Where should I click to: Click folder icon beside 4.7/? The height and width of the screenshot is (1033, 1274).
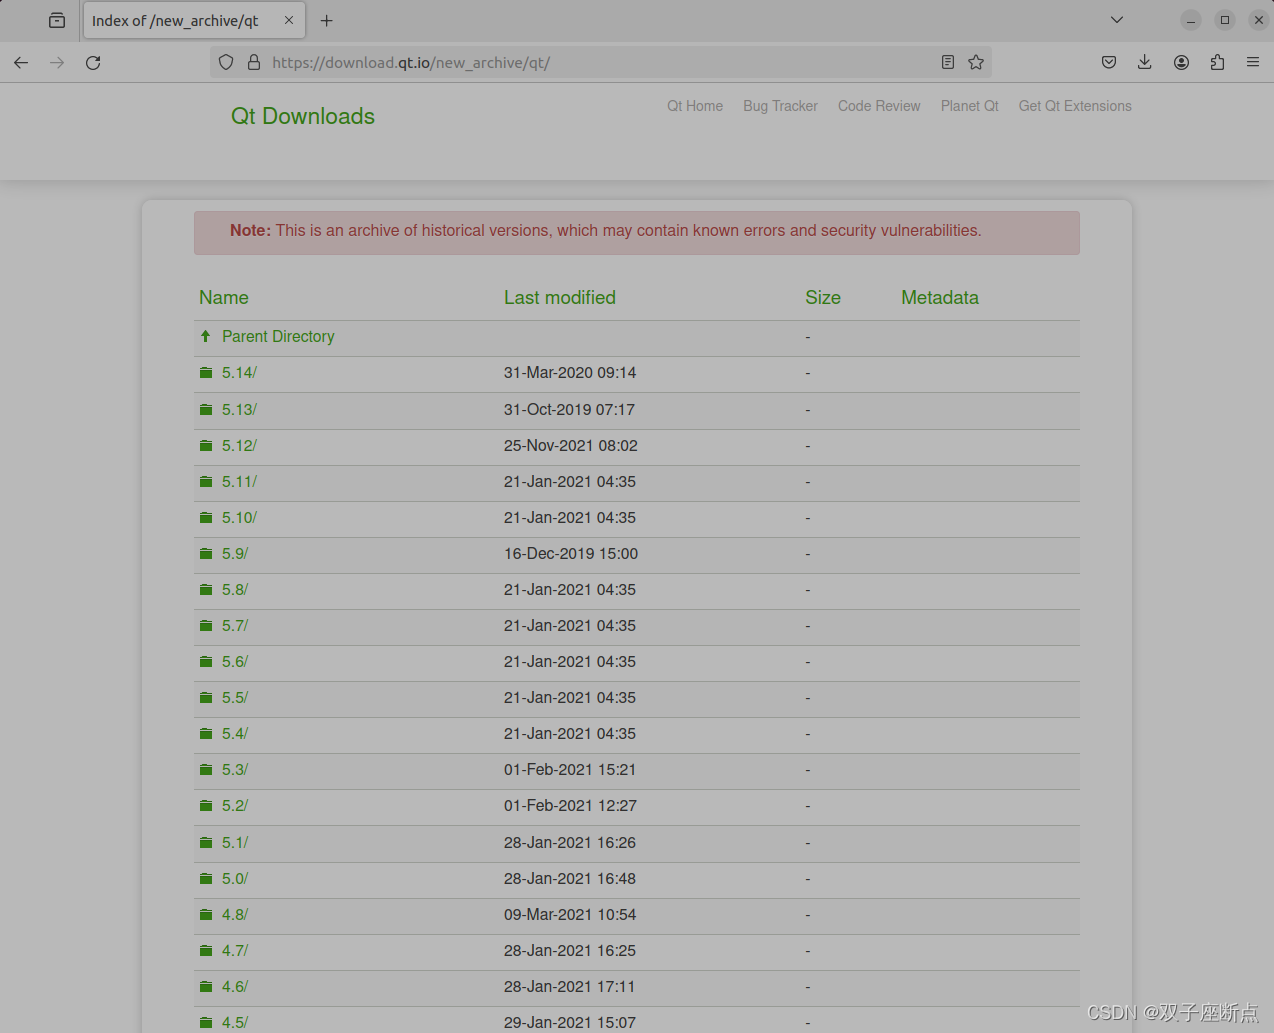point(205,950)
